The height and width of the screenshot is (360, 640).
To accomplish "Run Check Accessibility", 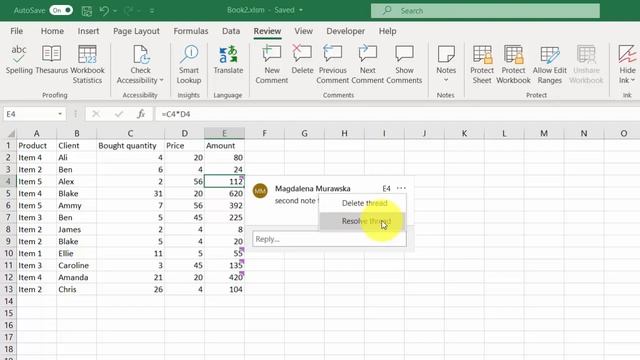I will coord(140,64).
